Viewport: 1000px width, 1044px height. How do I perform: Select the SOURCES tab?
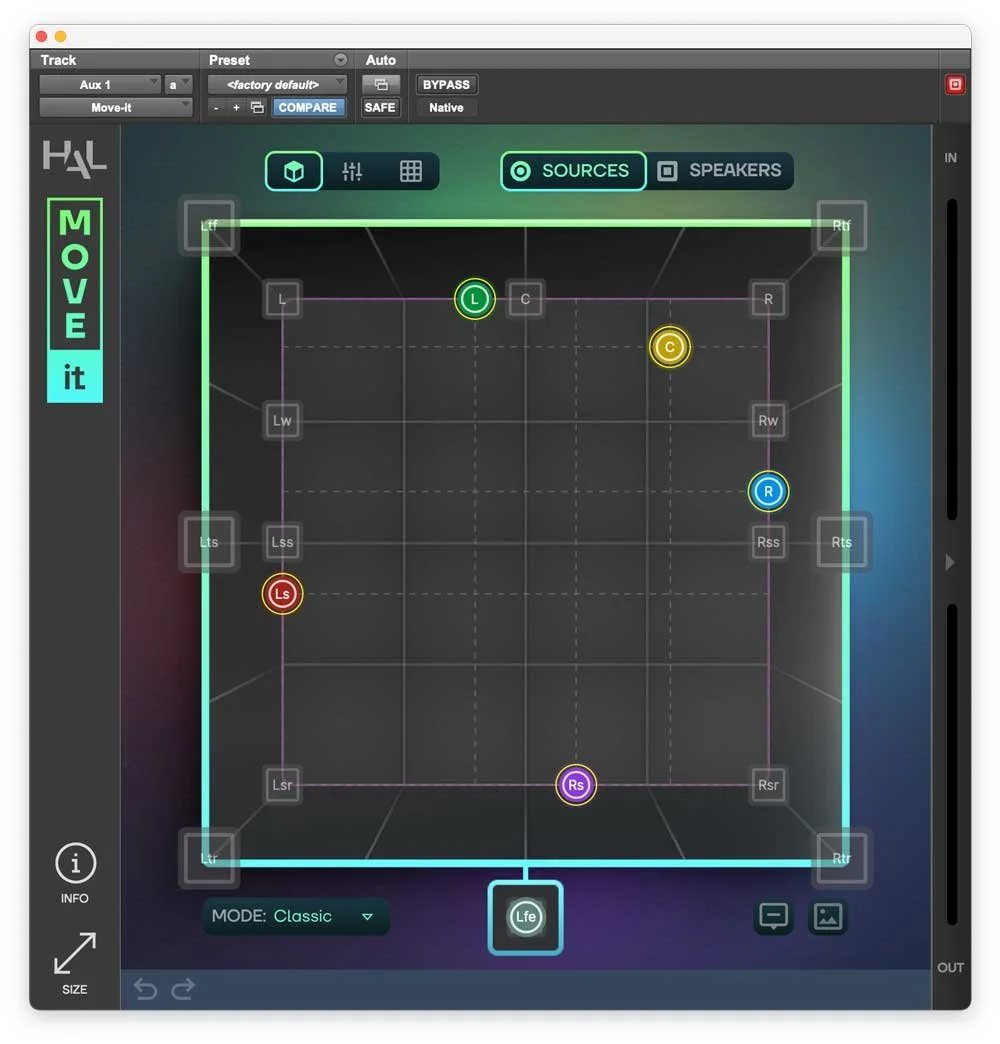pos(573,171)
